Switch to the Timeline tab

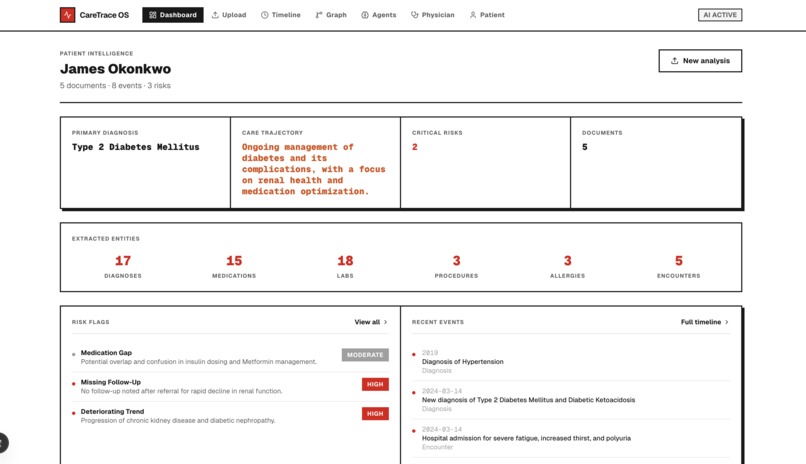point(281,15)
